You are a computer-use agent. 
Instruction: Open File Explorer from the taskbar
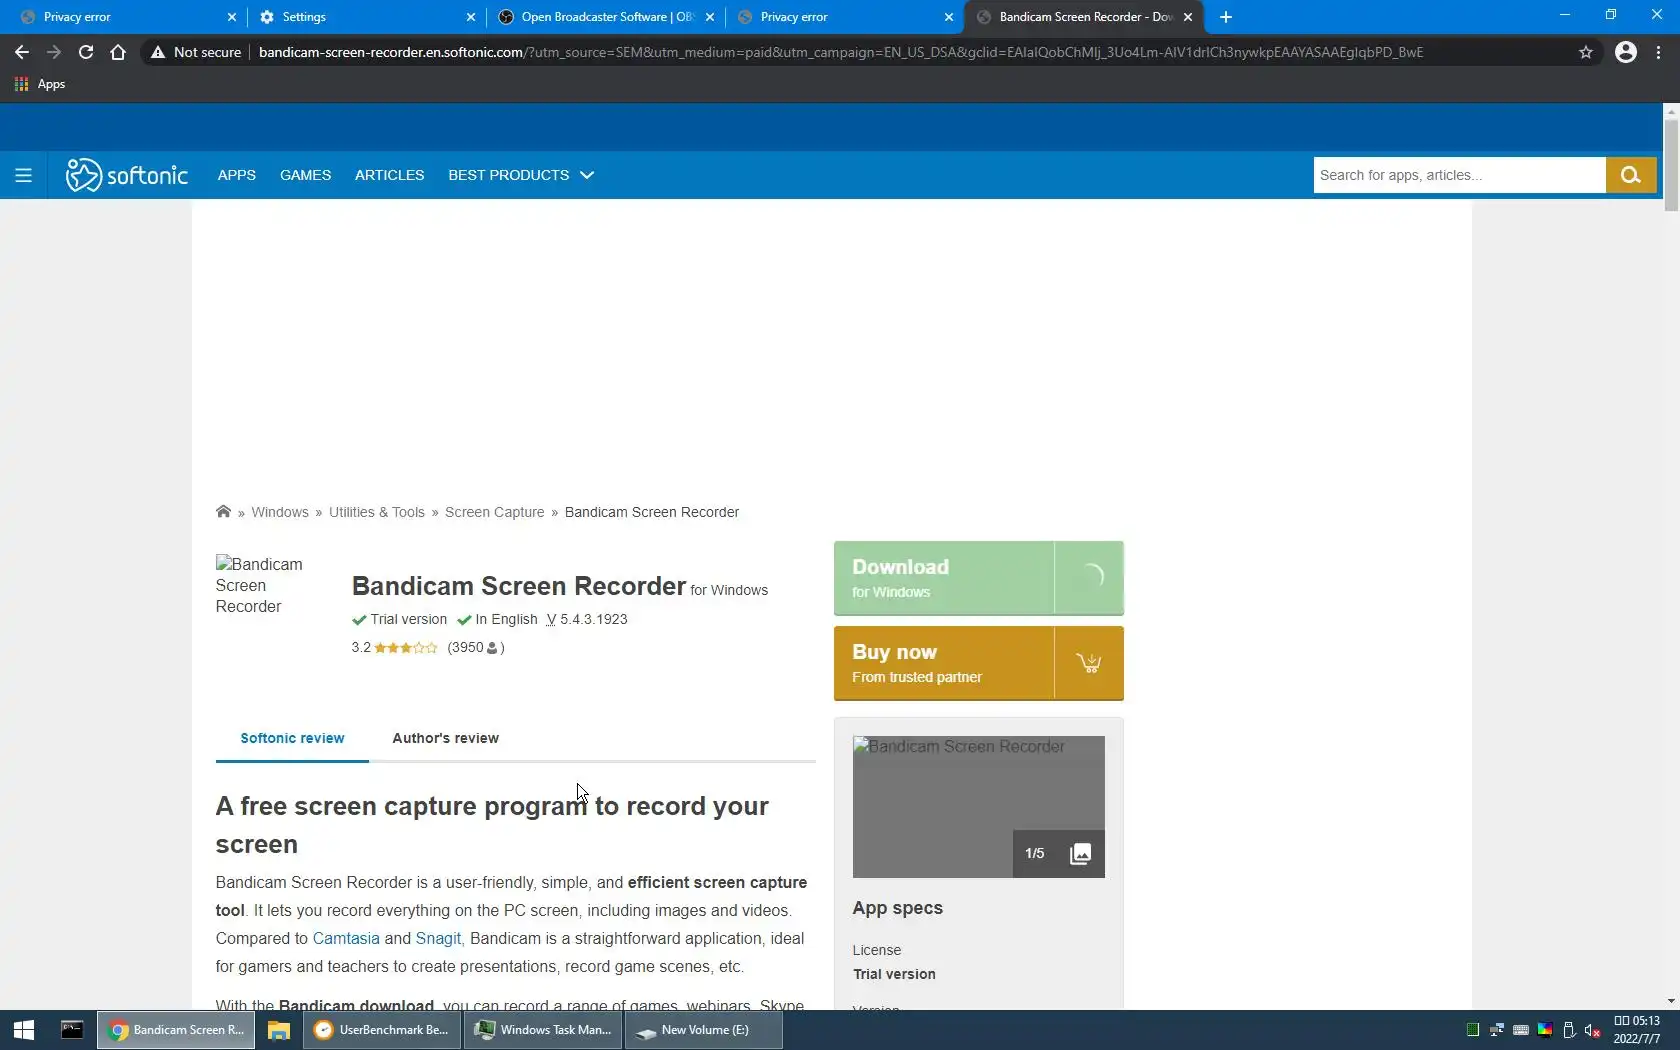click(x=279, y=1030)
